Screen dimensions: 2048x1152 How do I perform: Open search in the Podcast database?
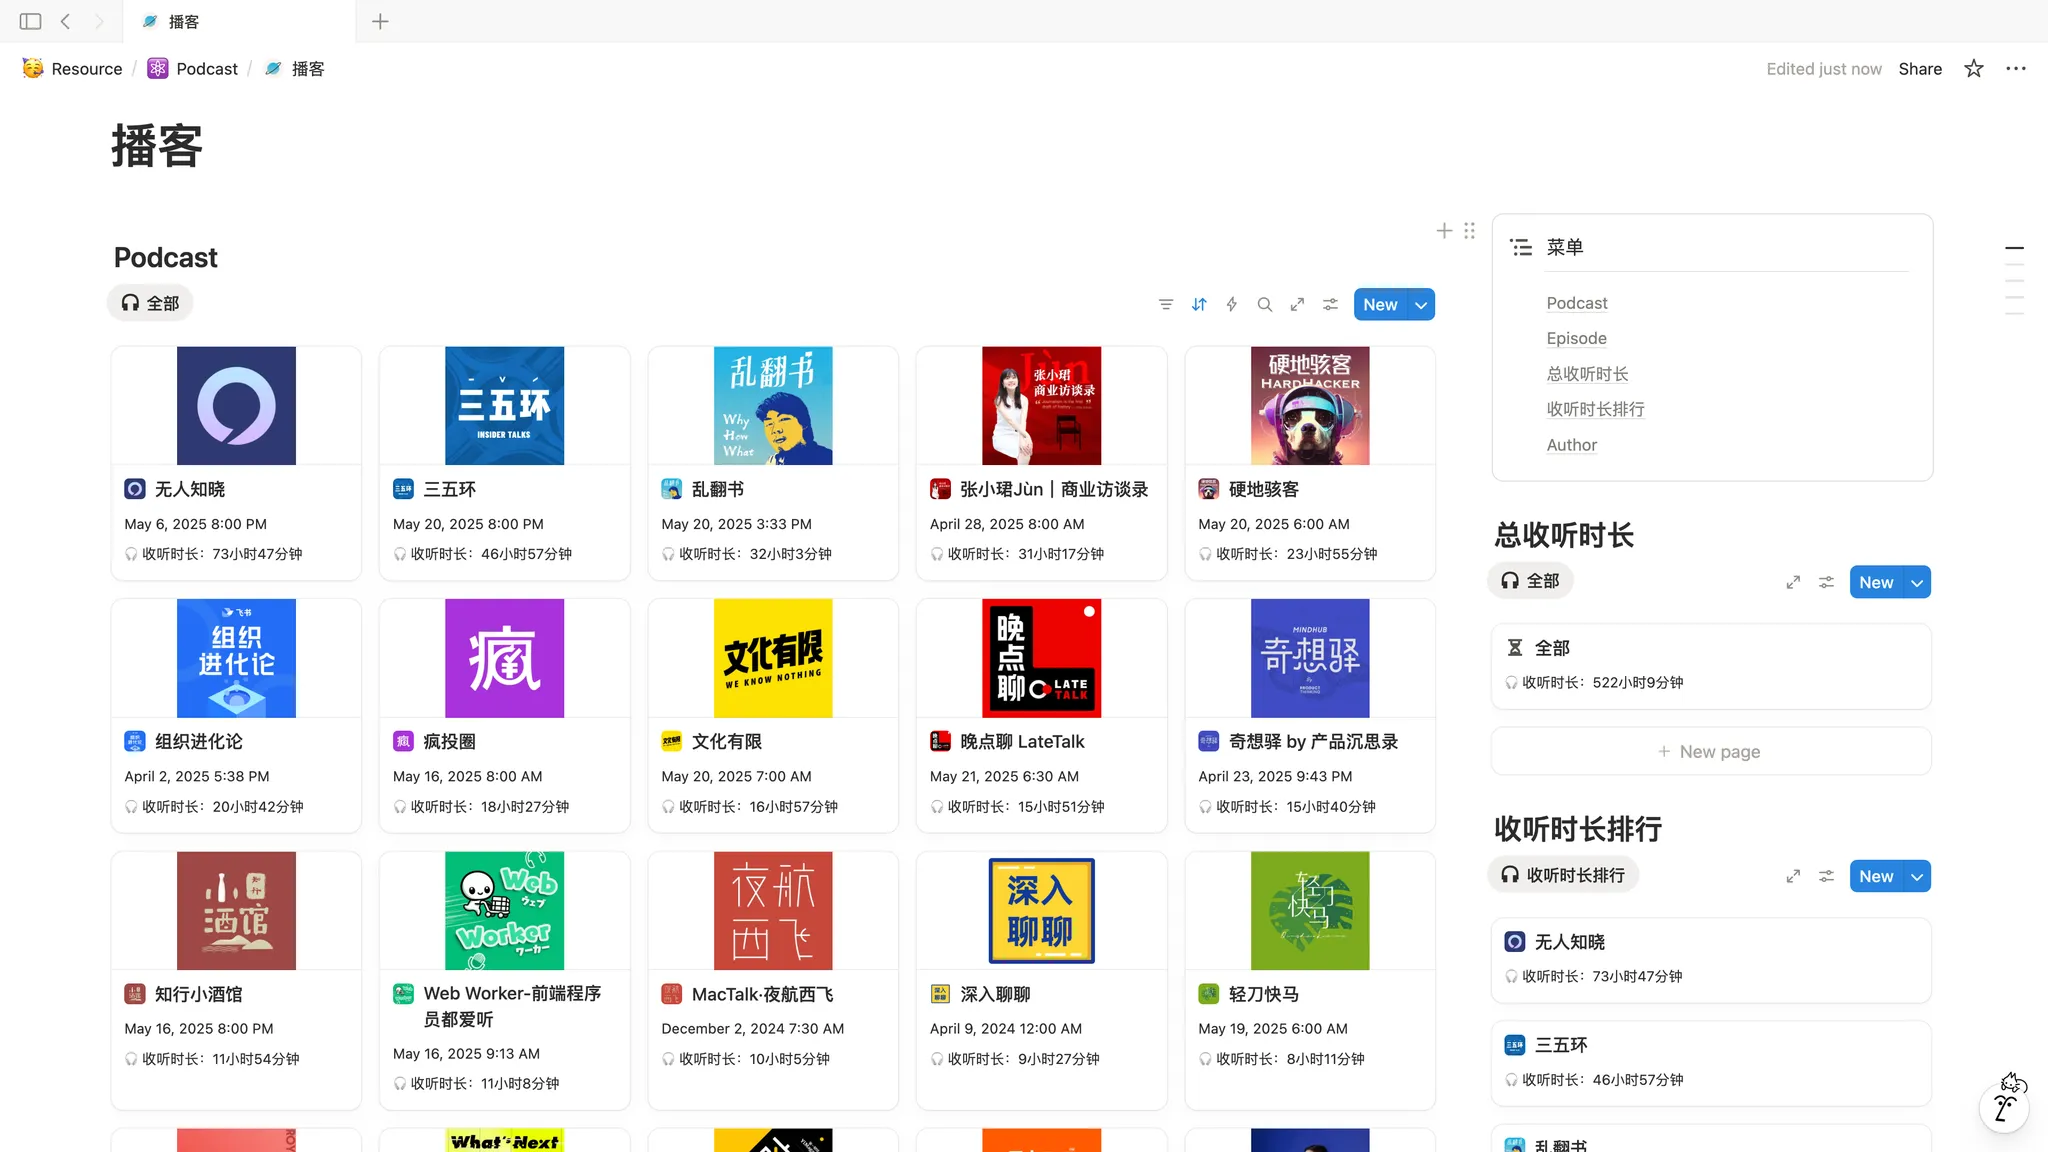click(x=1265, y=305)
